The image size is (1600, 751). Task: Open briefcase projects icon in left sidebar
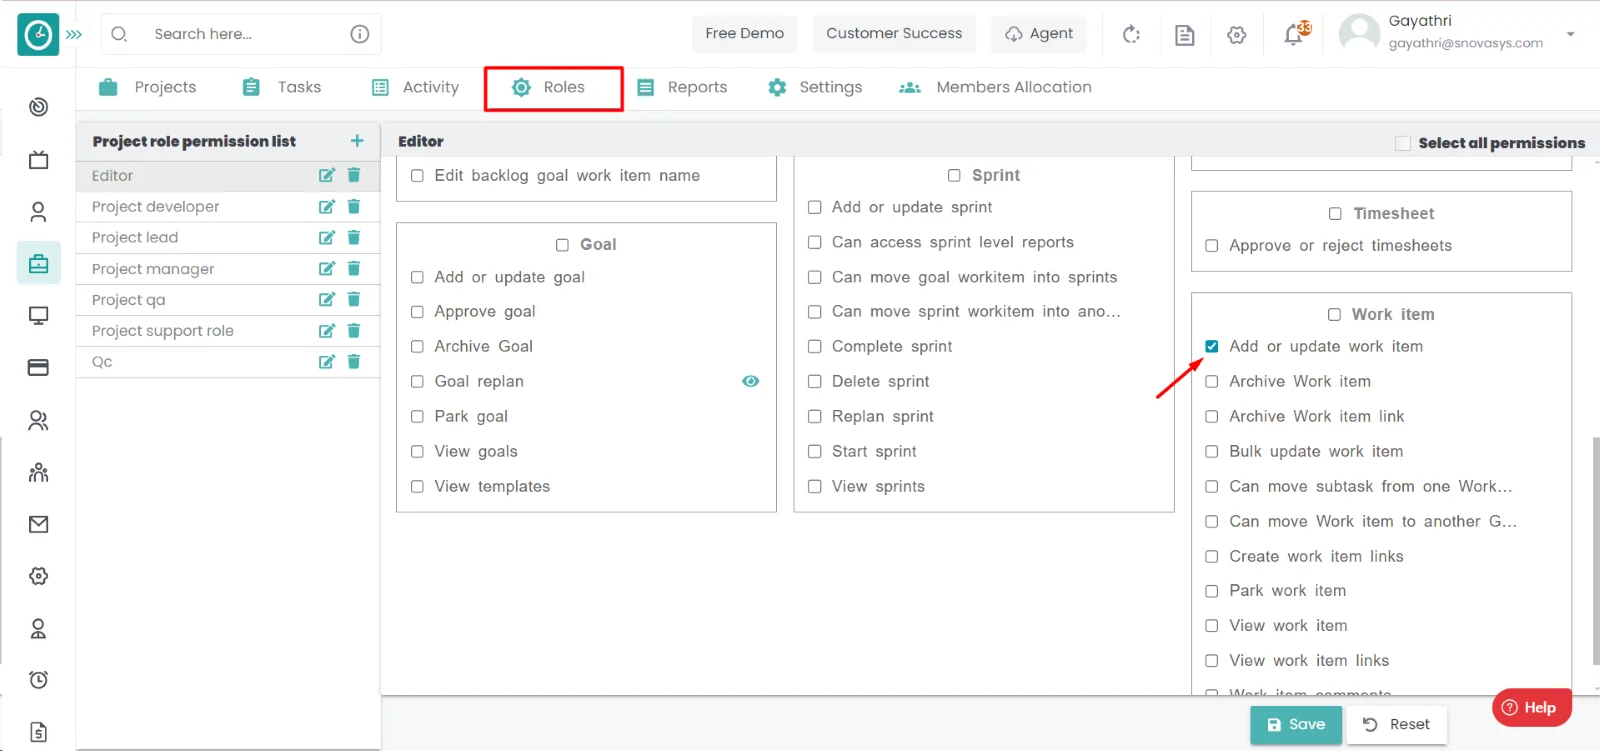click(39, 263)
